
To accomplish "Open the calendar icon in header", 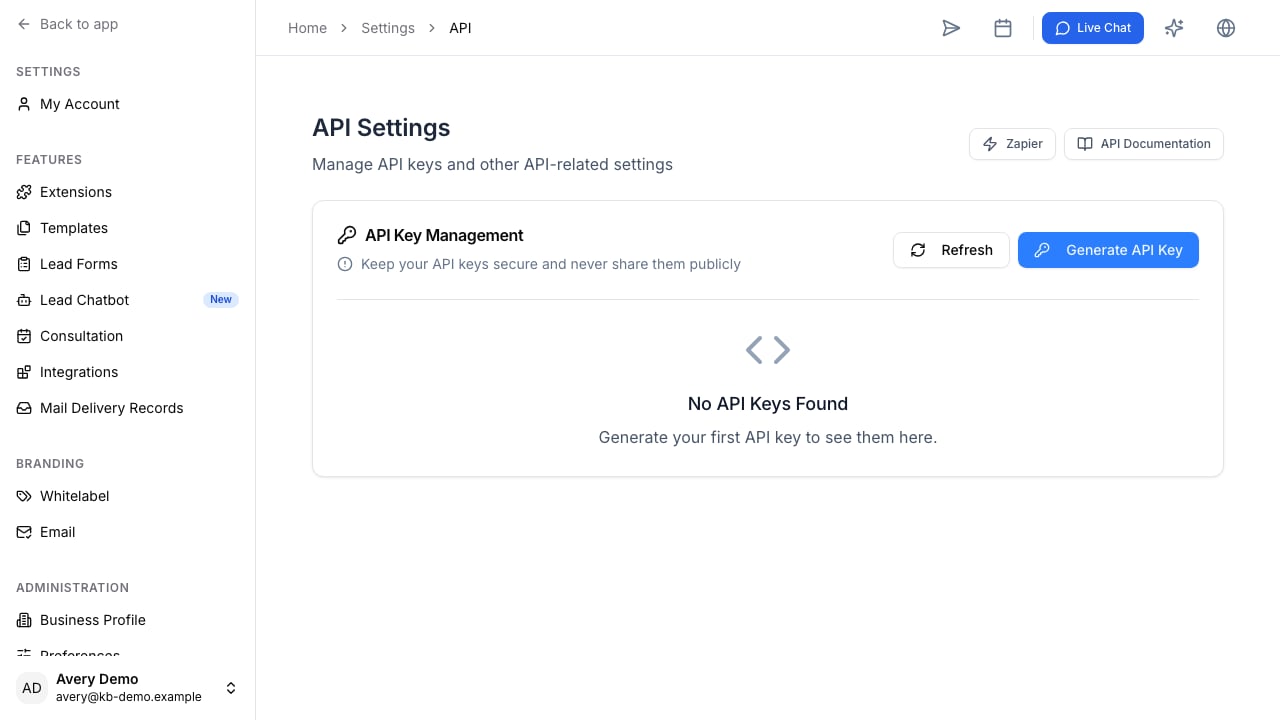I will tap(1003, 28).
